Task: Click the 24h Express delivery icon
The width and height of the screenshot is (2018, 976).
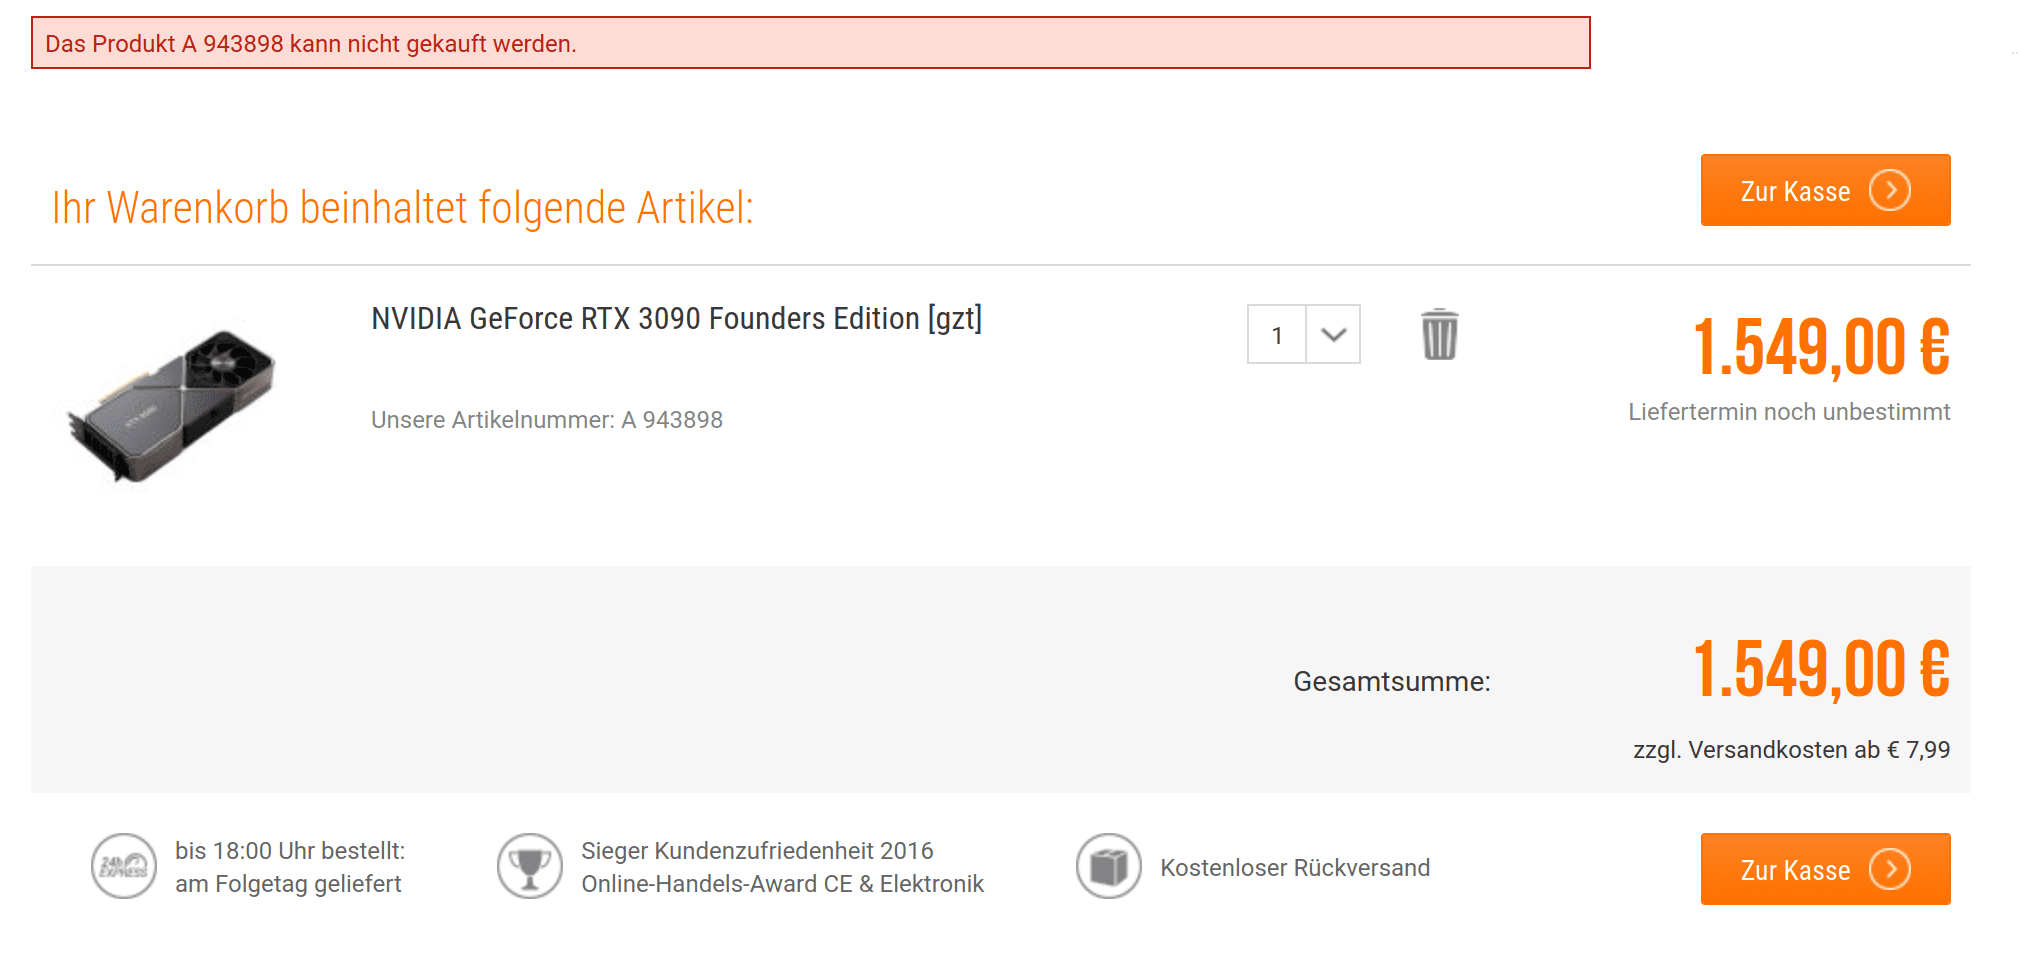Action: pyautogui.click(x=124, y=866)
